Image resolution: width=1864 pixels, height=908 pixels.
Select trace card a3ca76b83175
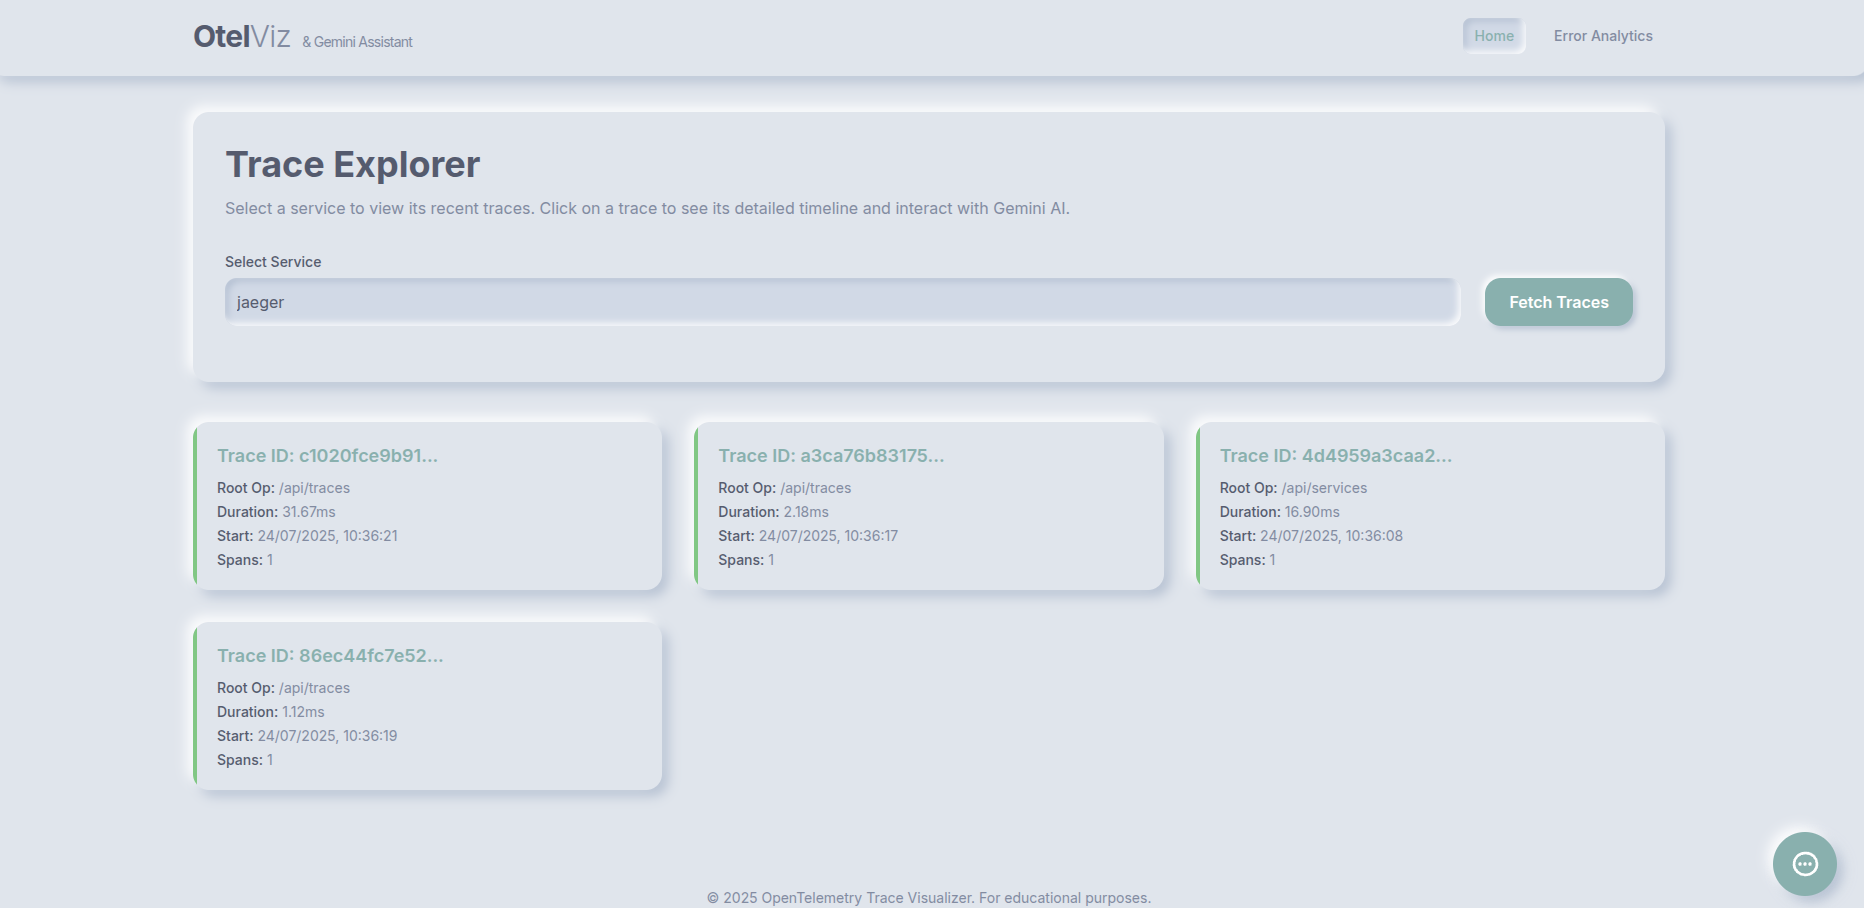pyautogui.click(x=929, y=506)
